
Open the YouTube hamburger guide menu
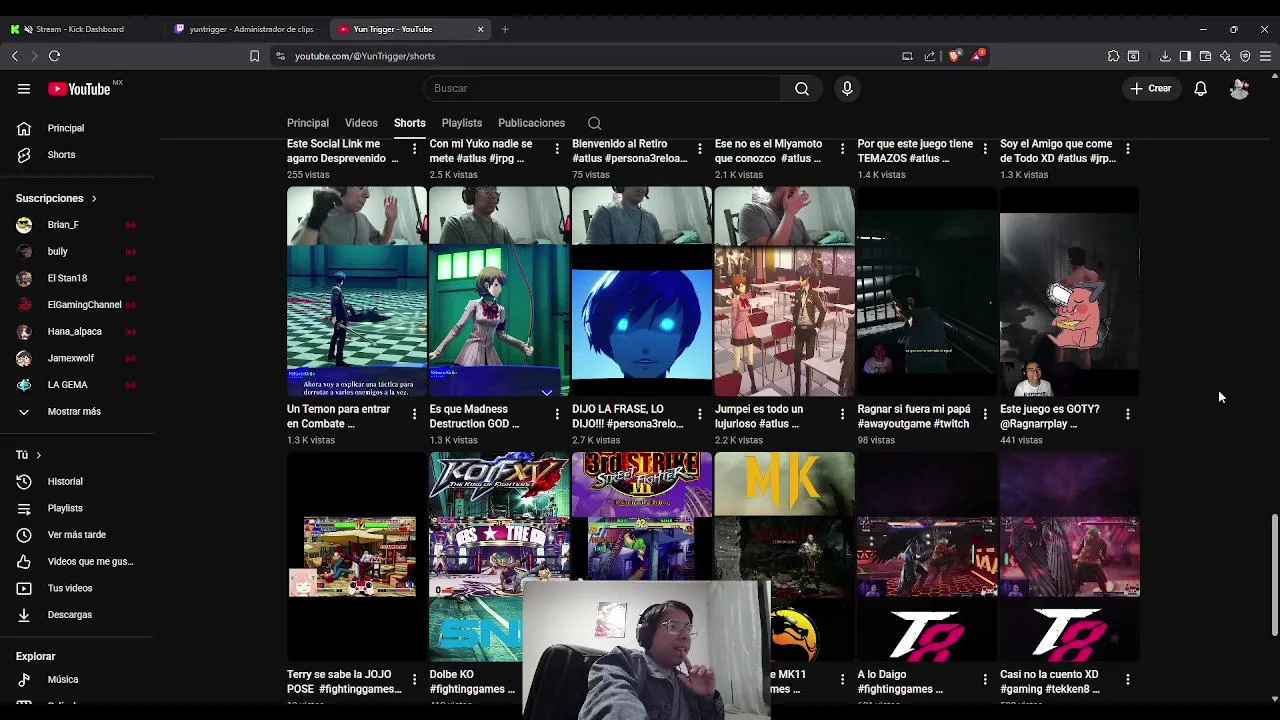24,89
